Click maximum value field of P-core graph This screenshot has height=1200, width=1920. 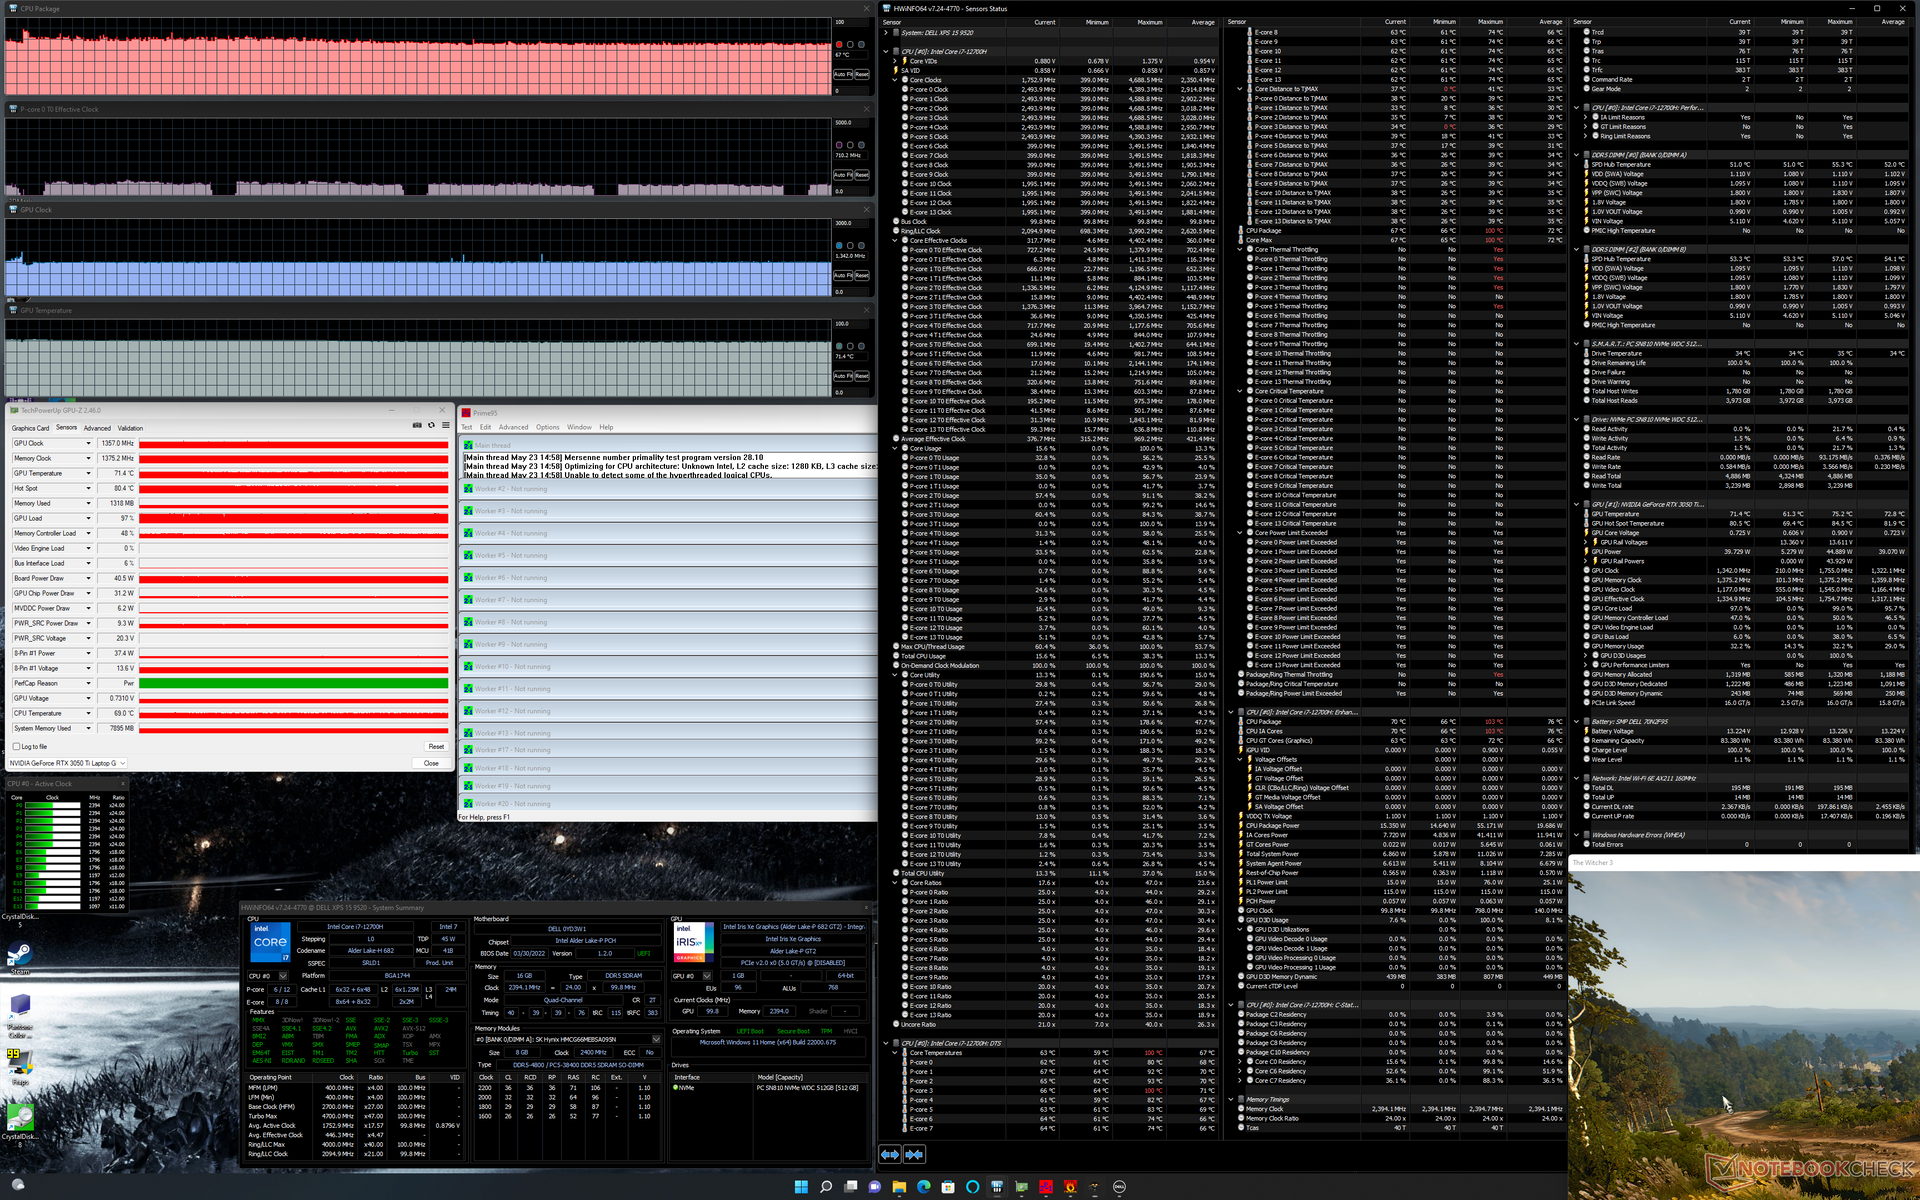click(851, 123)
